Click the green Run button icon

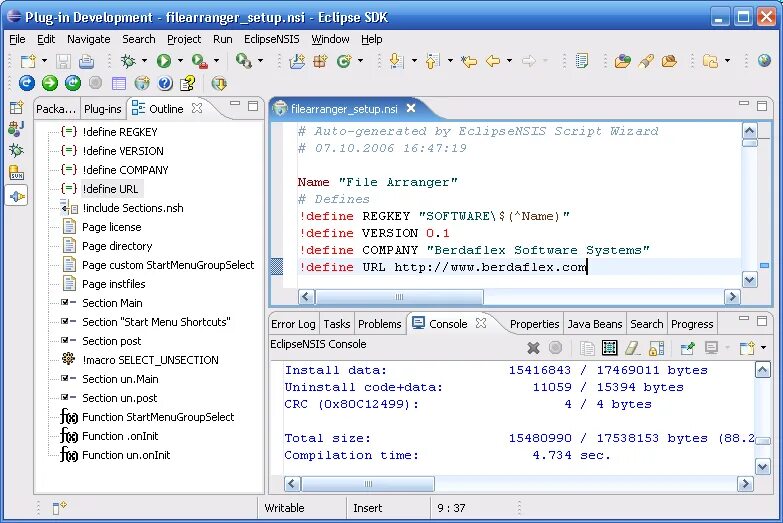coord(164,61)
